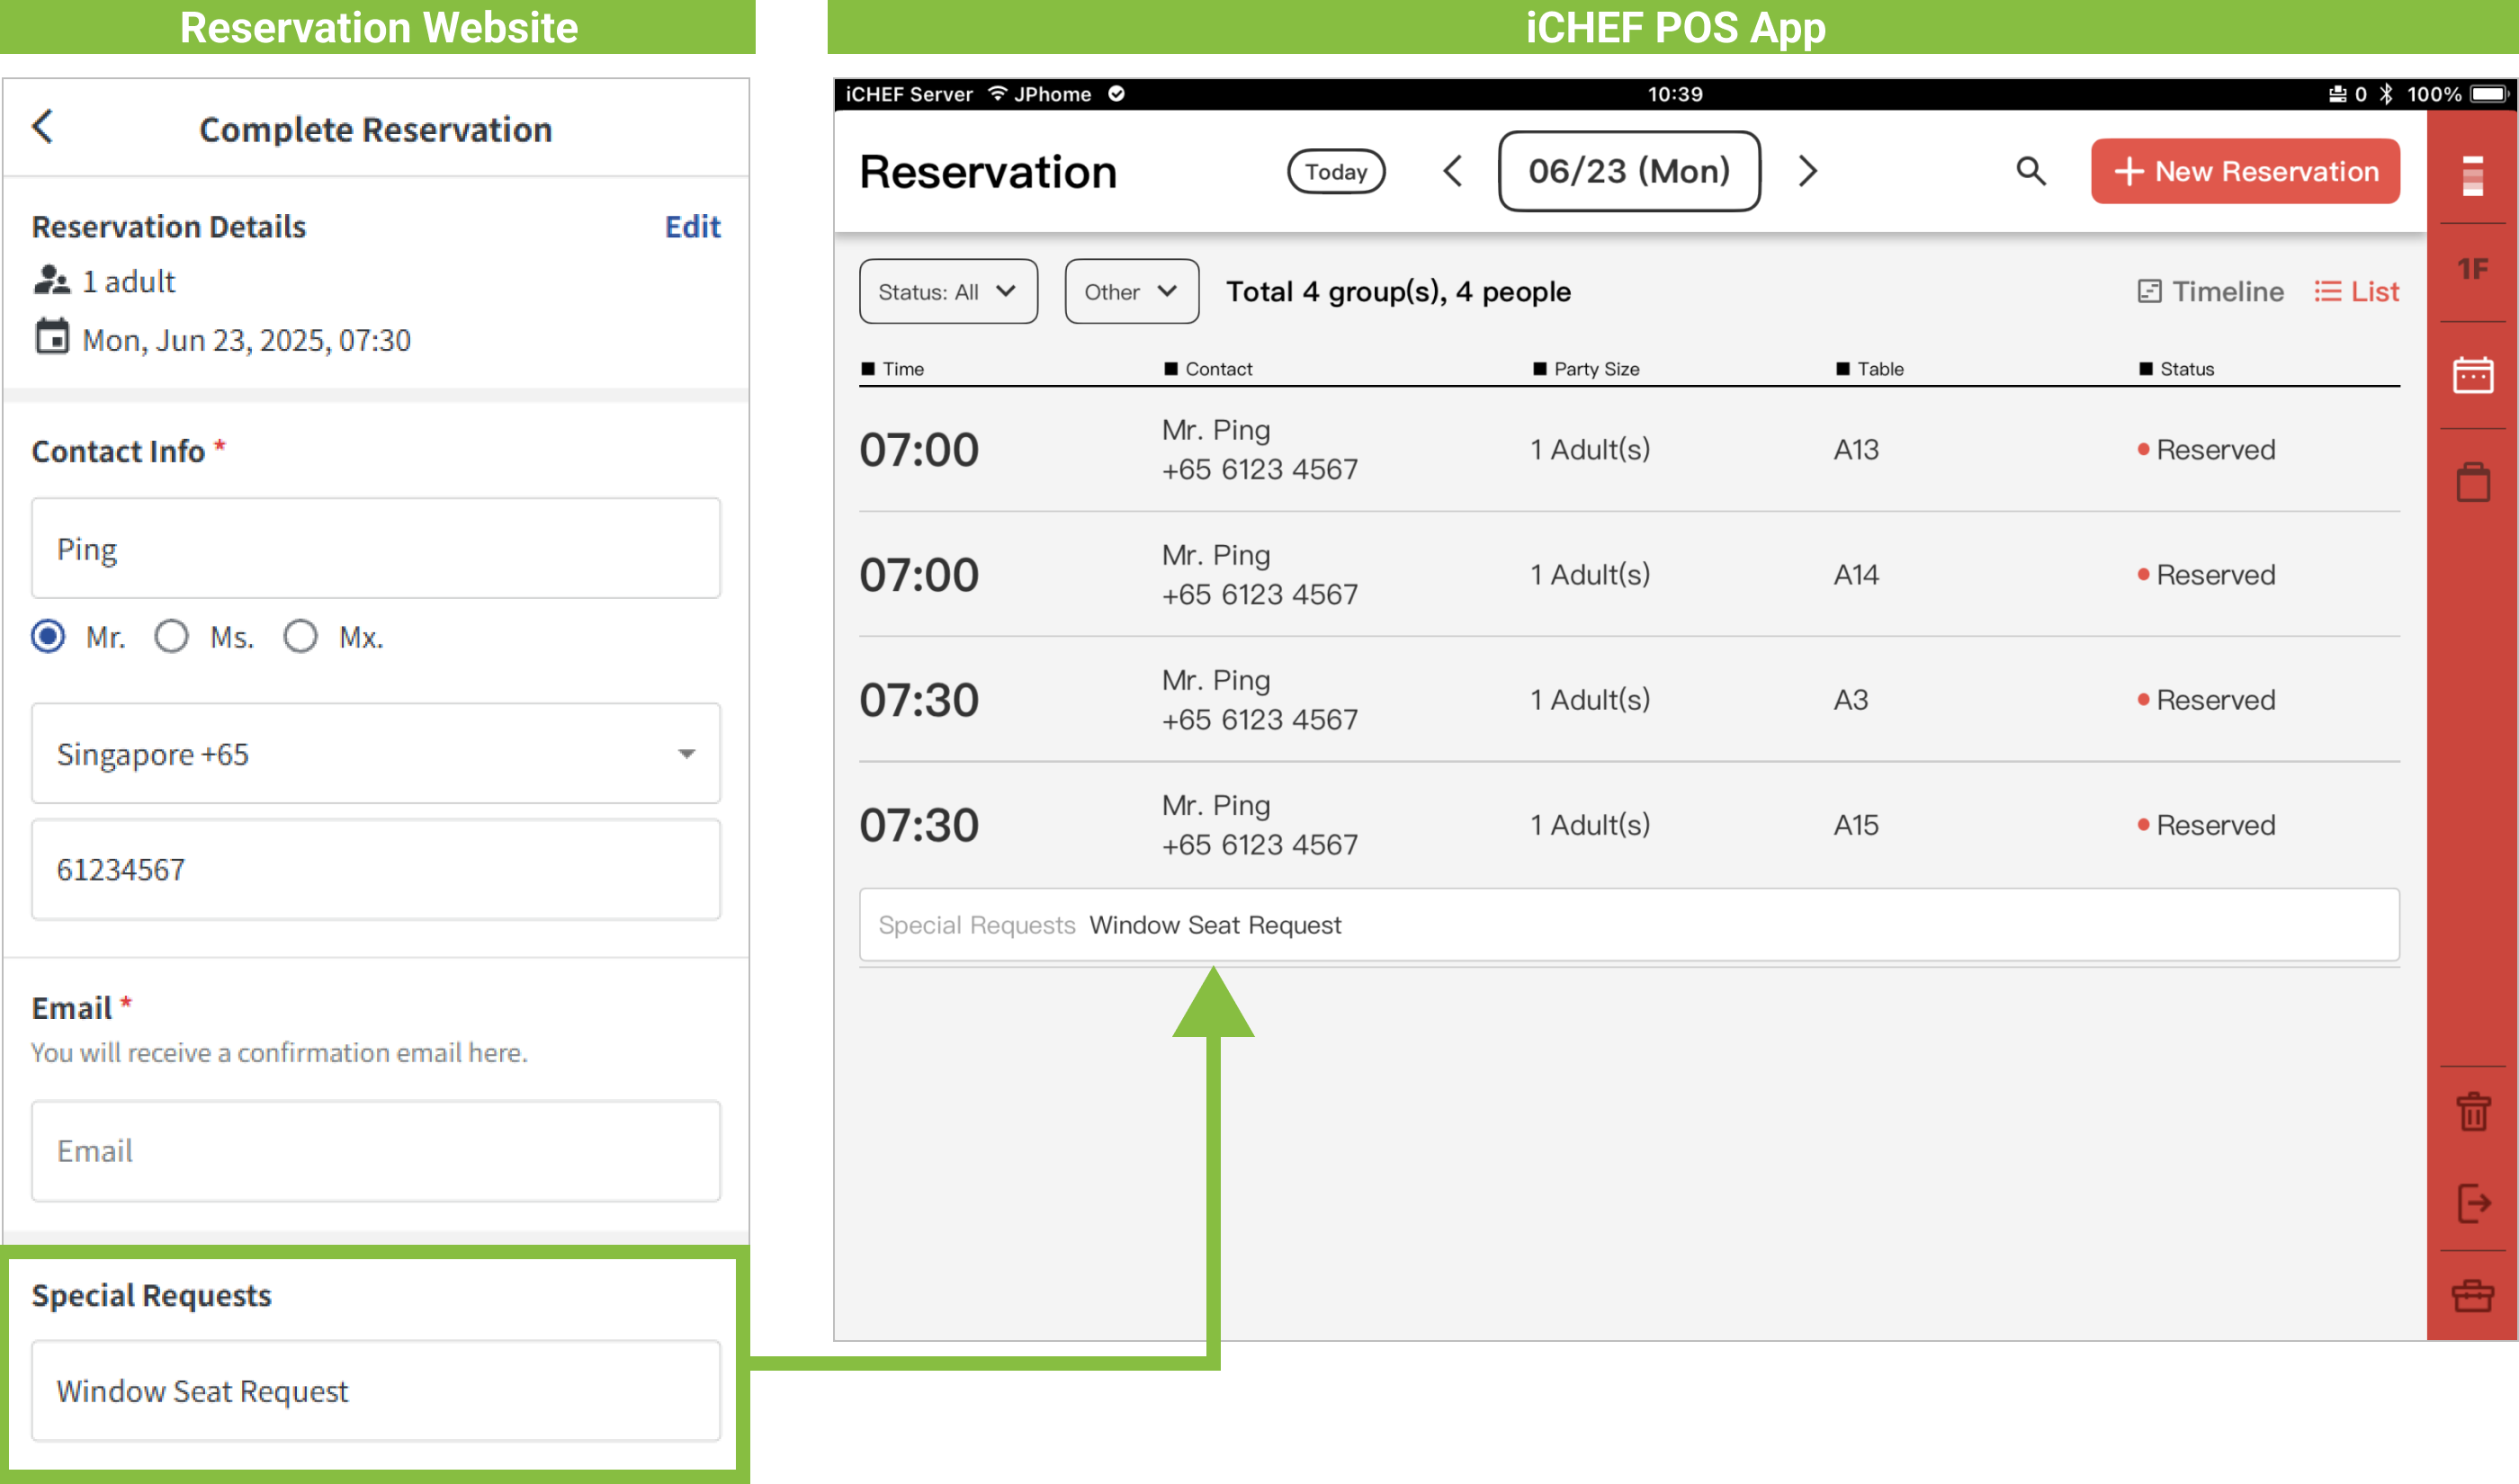Click into the Email input field
This screenshot has height=1484, width=2519.
click(376, 1151)
